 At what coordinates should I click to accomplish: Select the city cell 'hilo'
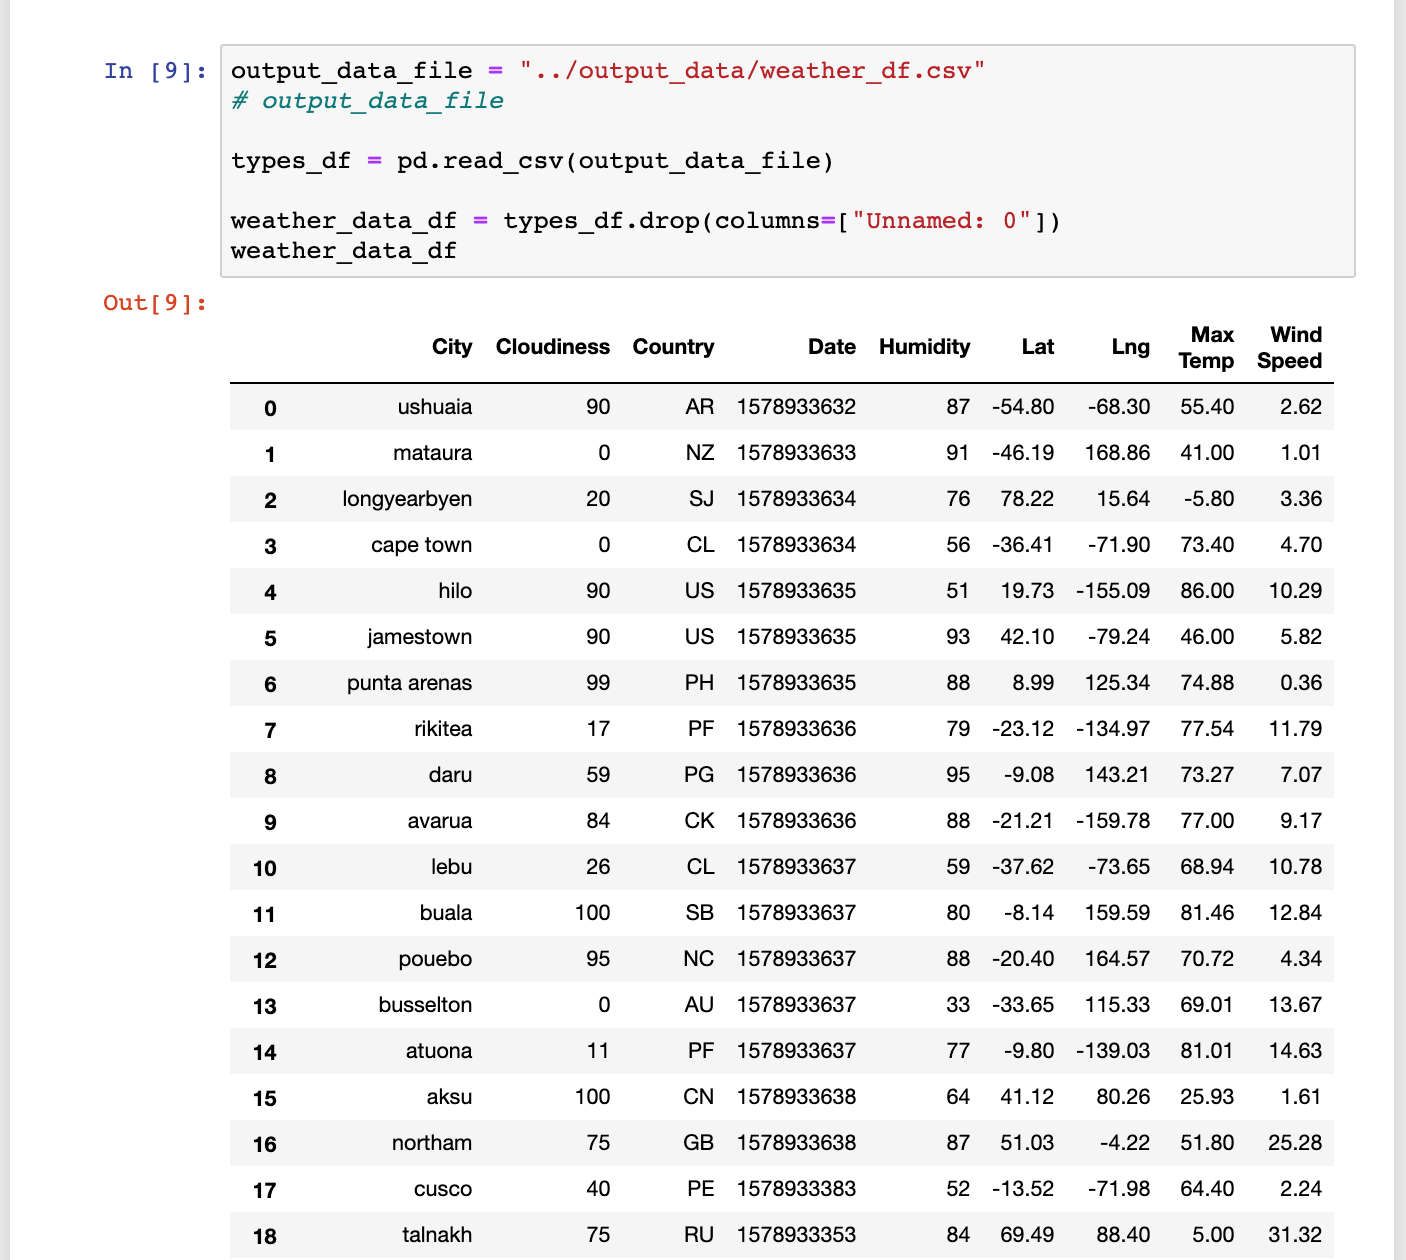click(456, 591)
